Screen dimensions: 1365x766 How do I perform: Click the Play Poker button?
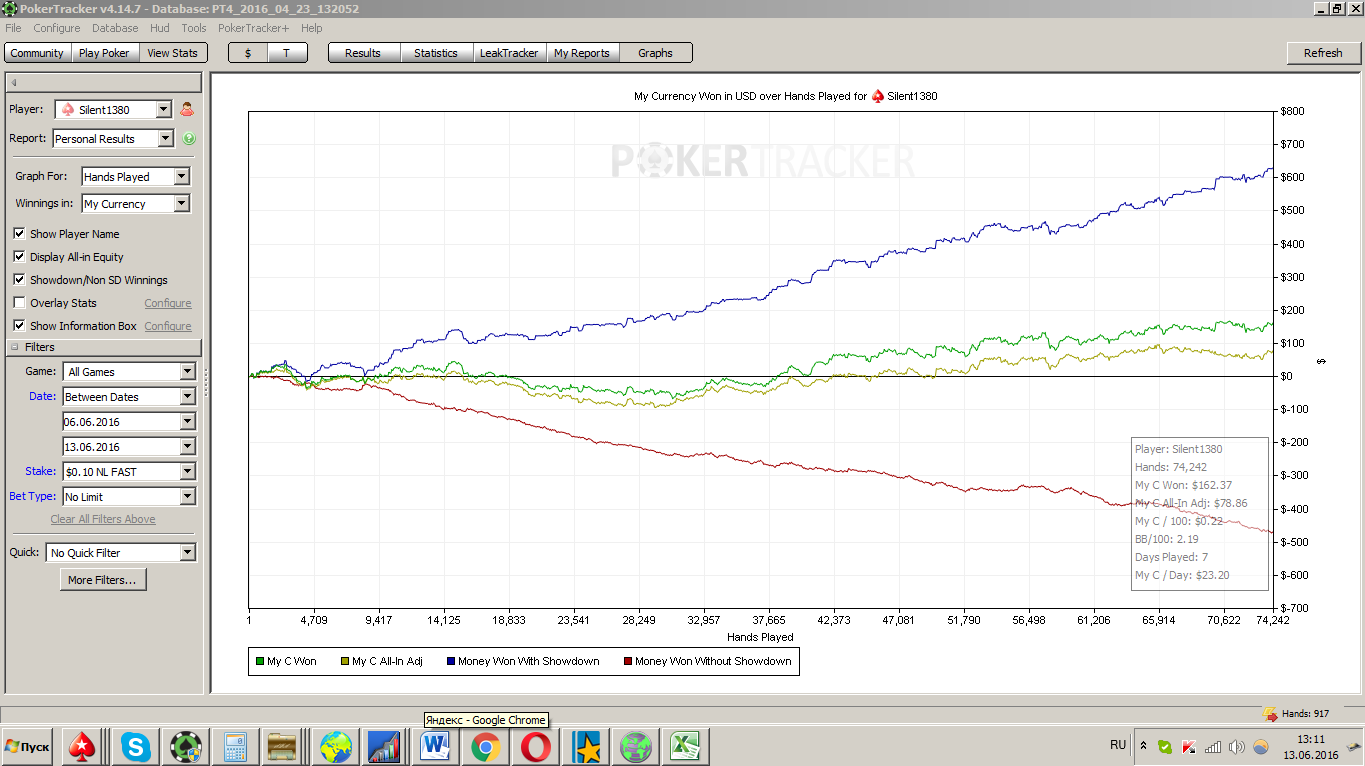pyautogui.click(x=104, y=53)
